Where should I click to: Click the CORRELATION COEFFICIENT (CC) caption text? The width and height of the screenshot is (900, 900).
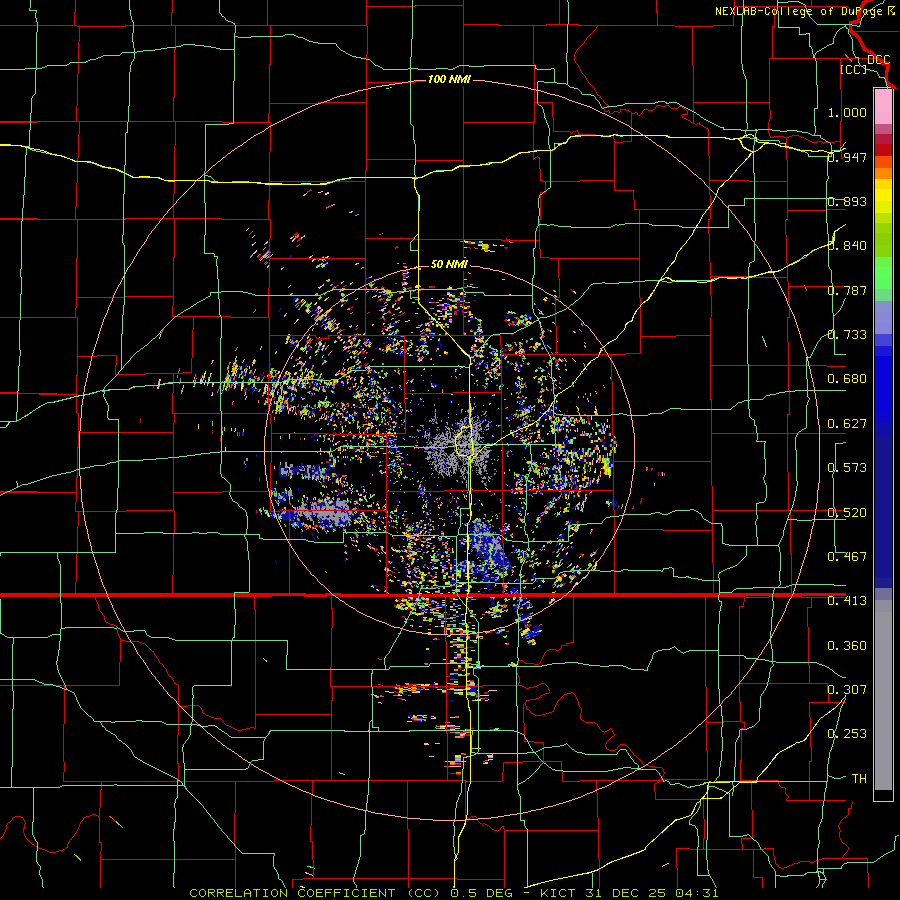click(315, 893)
